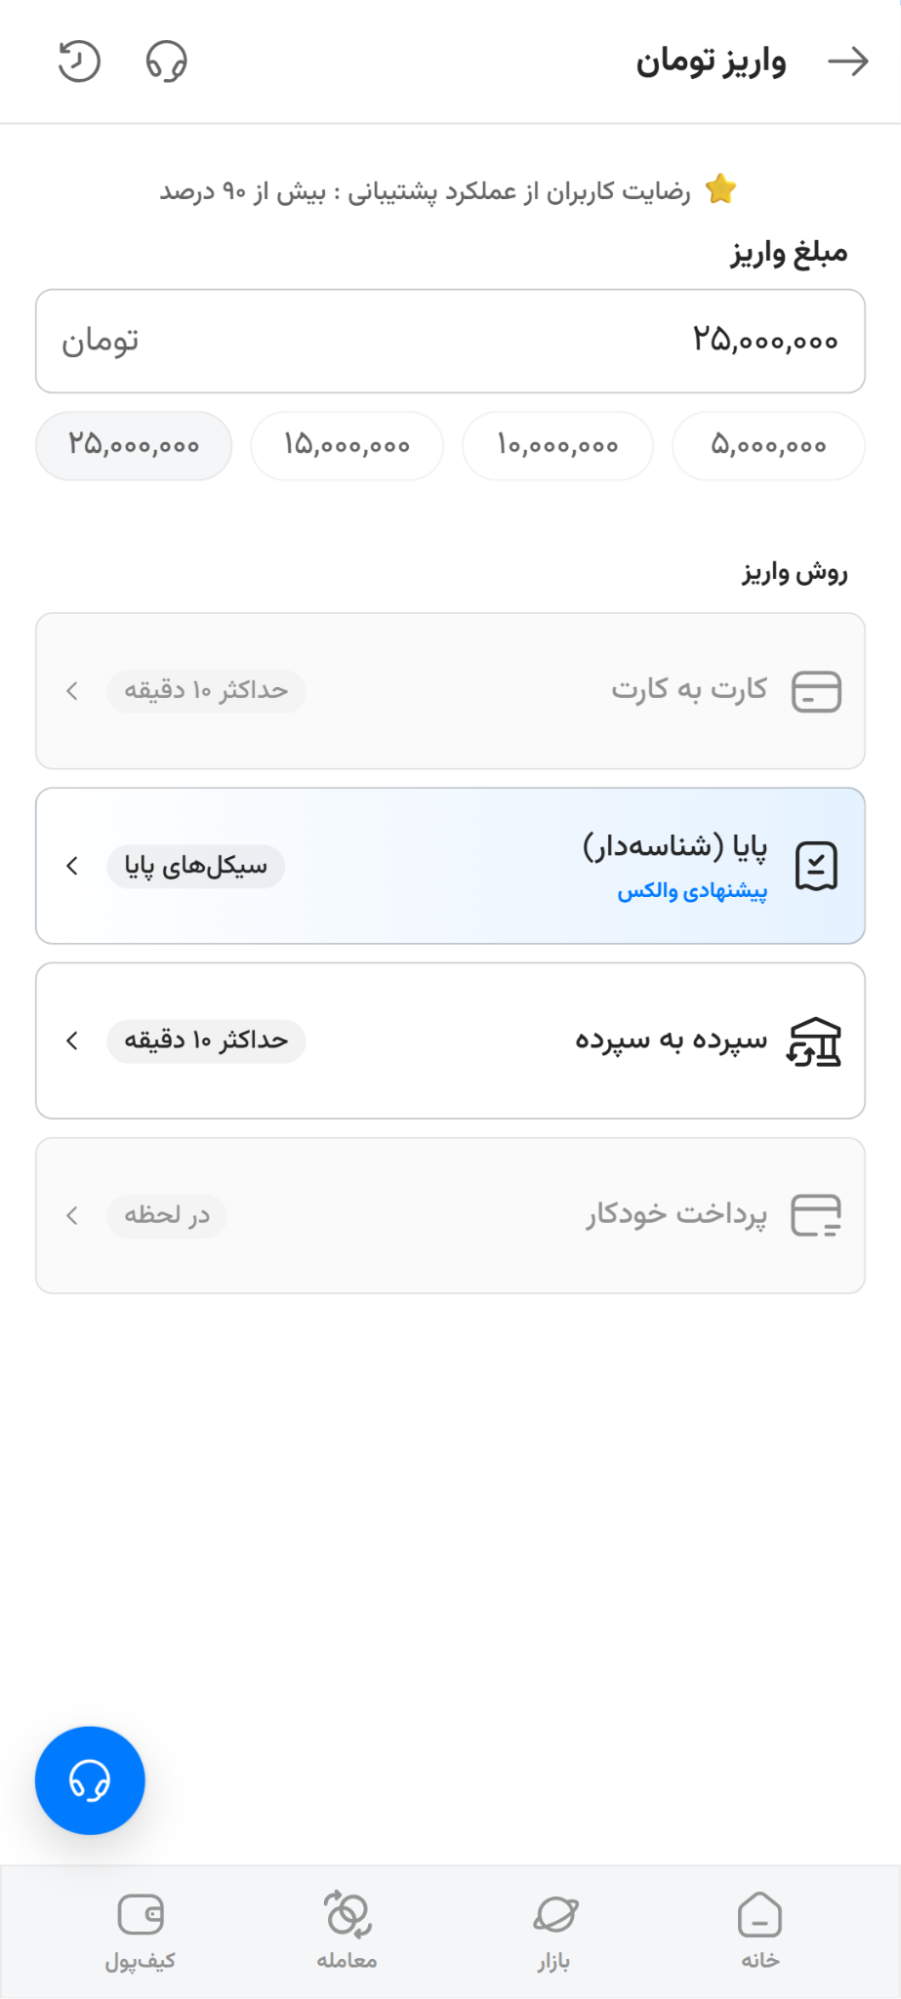Viewport: 901px width, 1999px height.
Task: Open the معامله tab
Action: pyautogui.click(x=347, y=1931)
